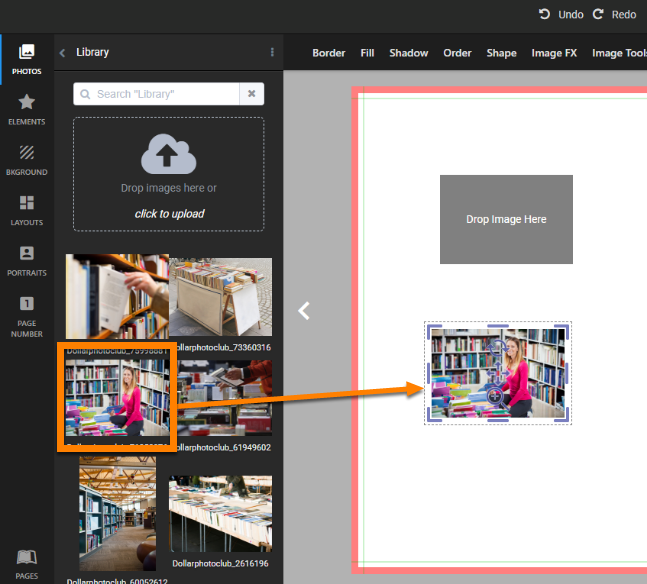Open the Elements star panel
The height and width of the screenshot is (584, 647).
(26, 109)
